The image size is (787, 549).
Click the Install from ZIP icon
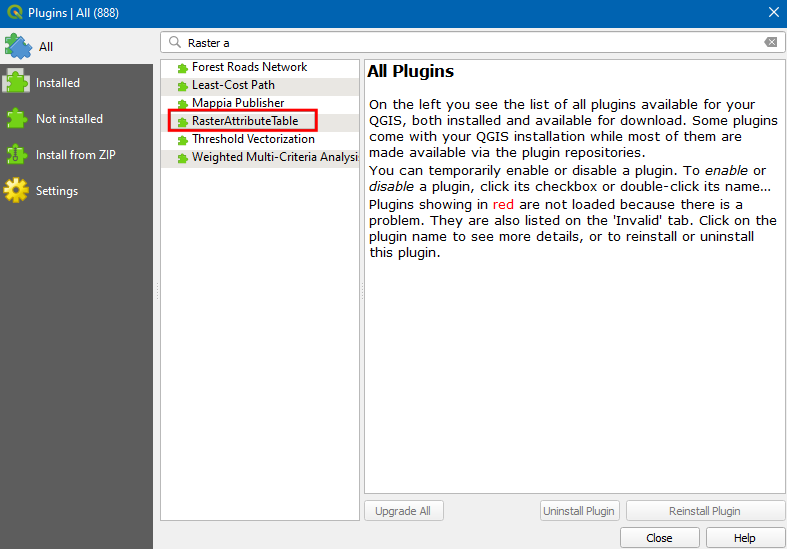[18, 155]
